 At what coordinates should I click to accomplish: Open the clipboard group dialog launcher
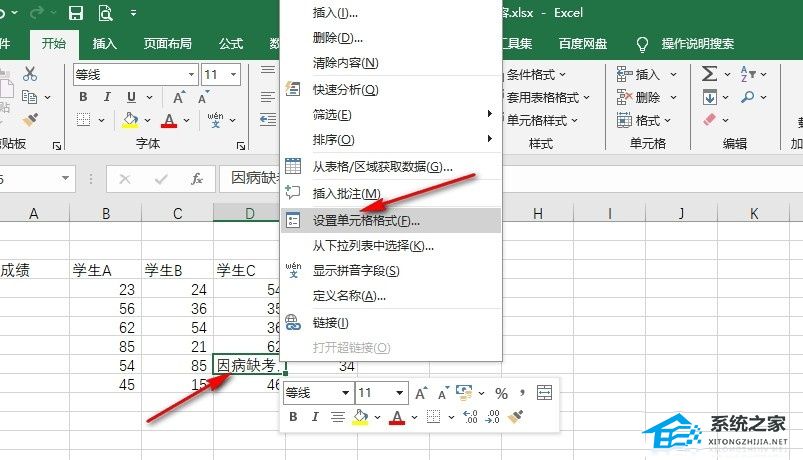pos(57,146)
